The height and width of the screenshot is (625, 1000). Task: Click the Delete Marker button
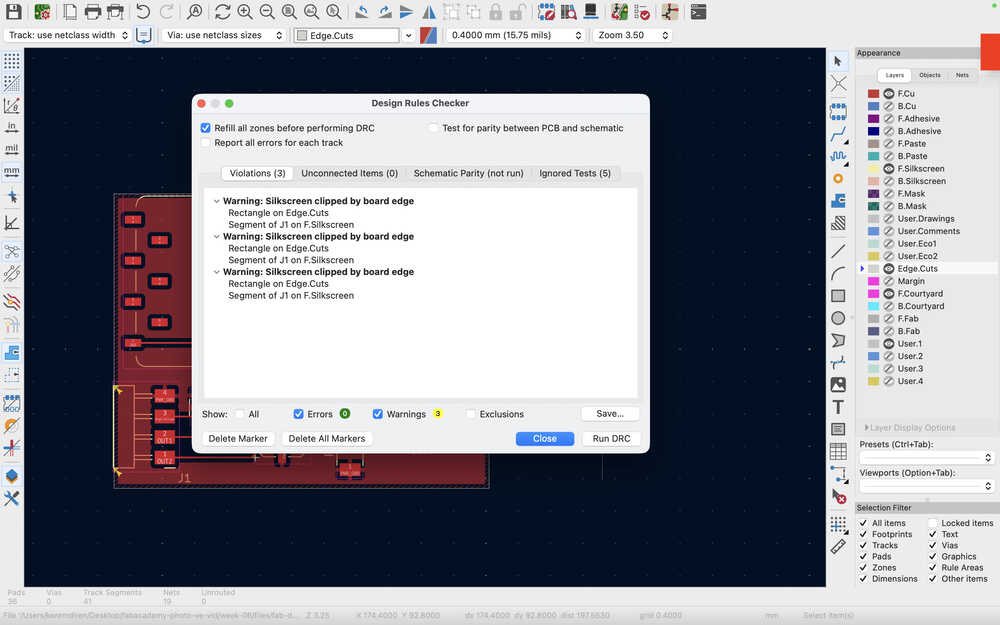pyautogui.click(x=238, y=439)
